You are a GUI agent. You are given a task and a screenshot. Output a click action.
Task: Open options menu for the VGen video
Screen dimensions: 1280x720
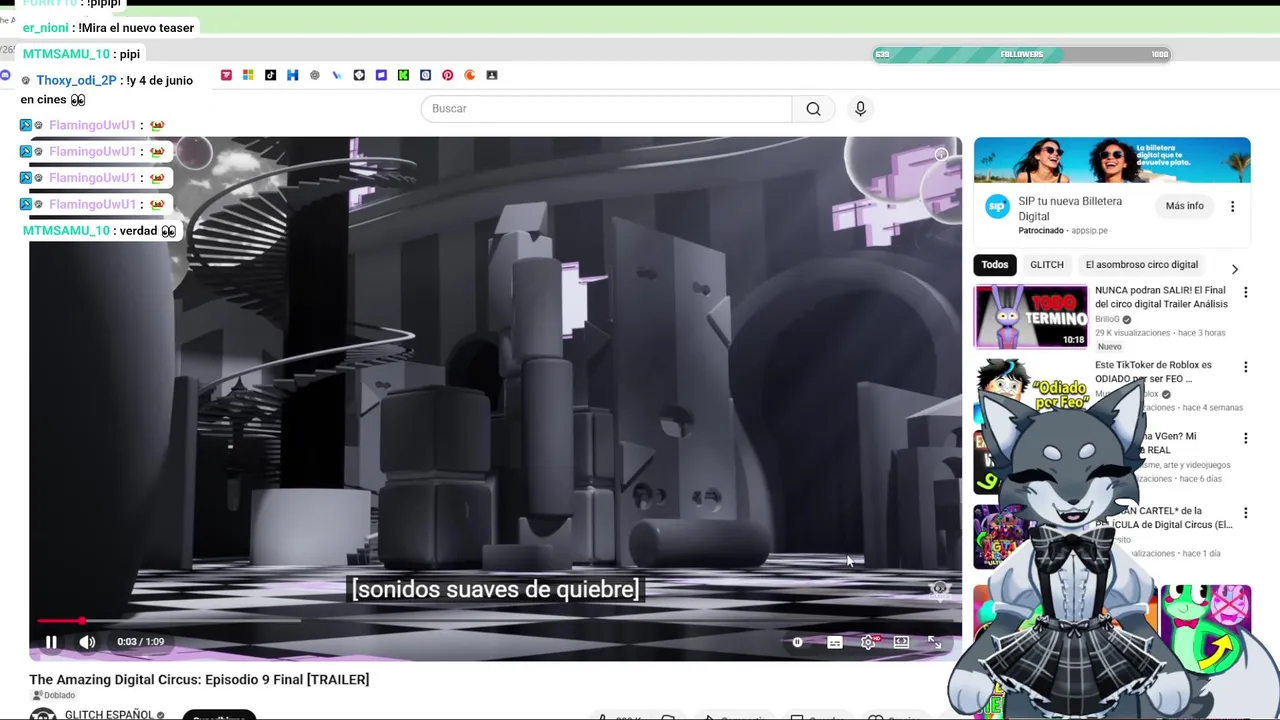(1245, 438)
